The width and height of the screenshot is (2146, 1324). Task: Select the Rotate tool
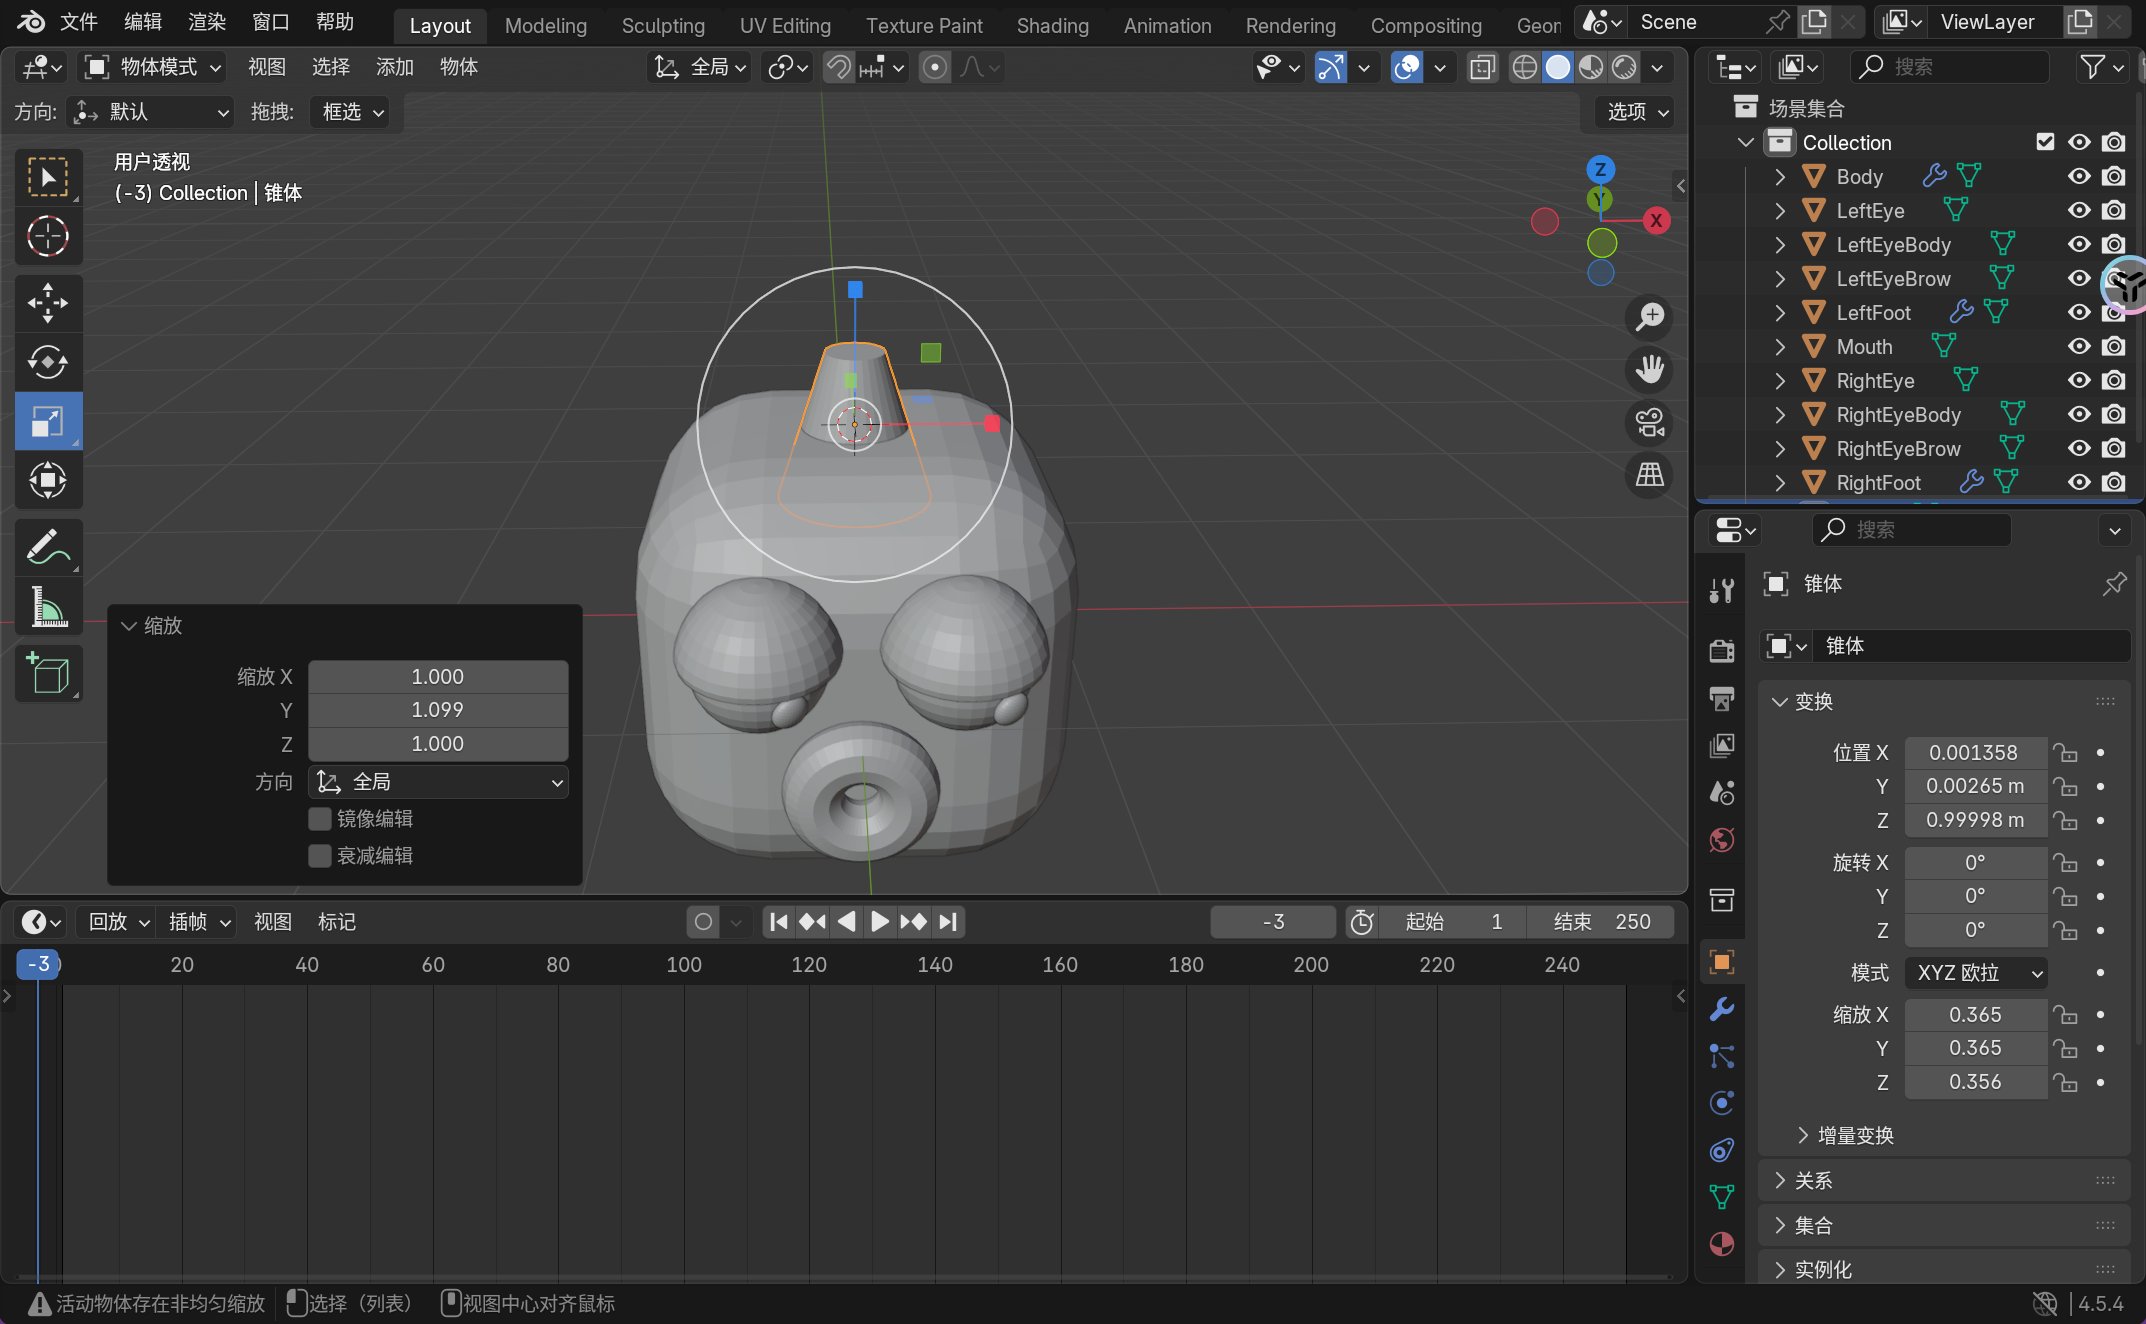(x=47, y=362)
